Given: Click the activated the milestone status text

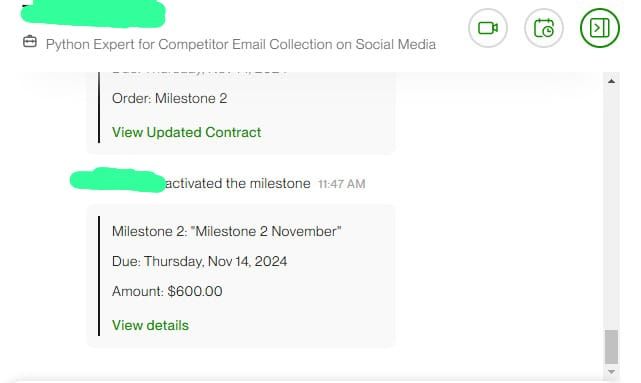Looking at the screenshot, I should click(238, 184).
